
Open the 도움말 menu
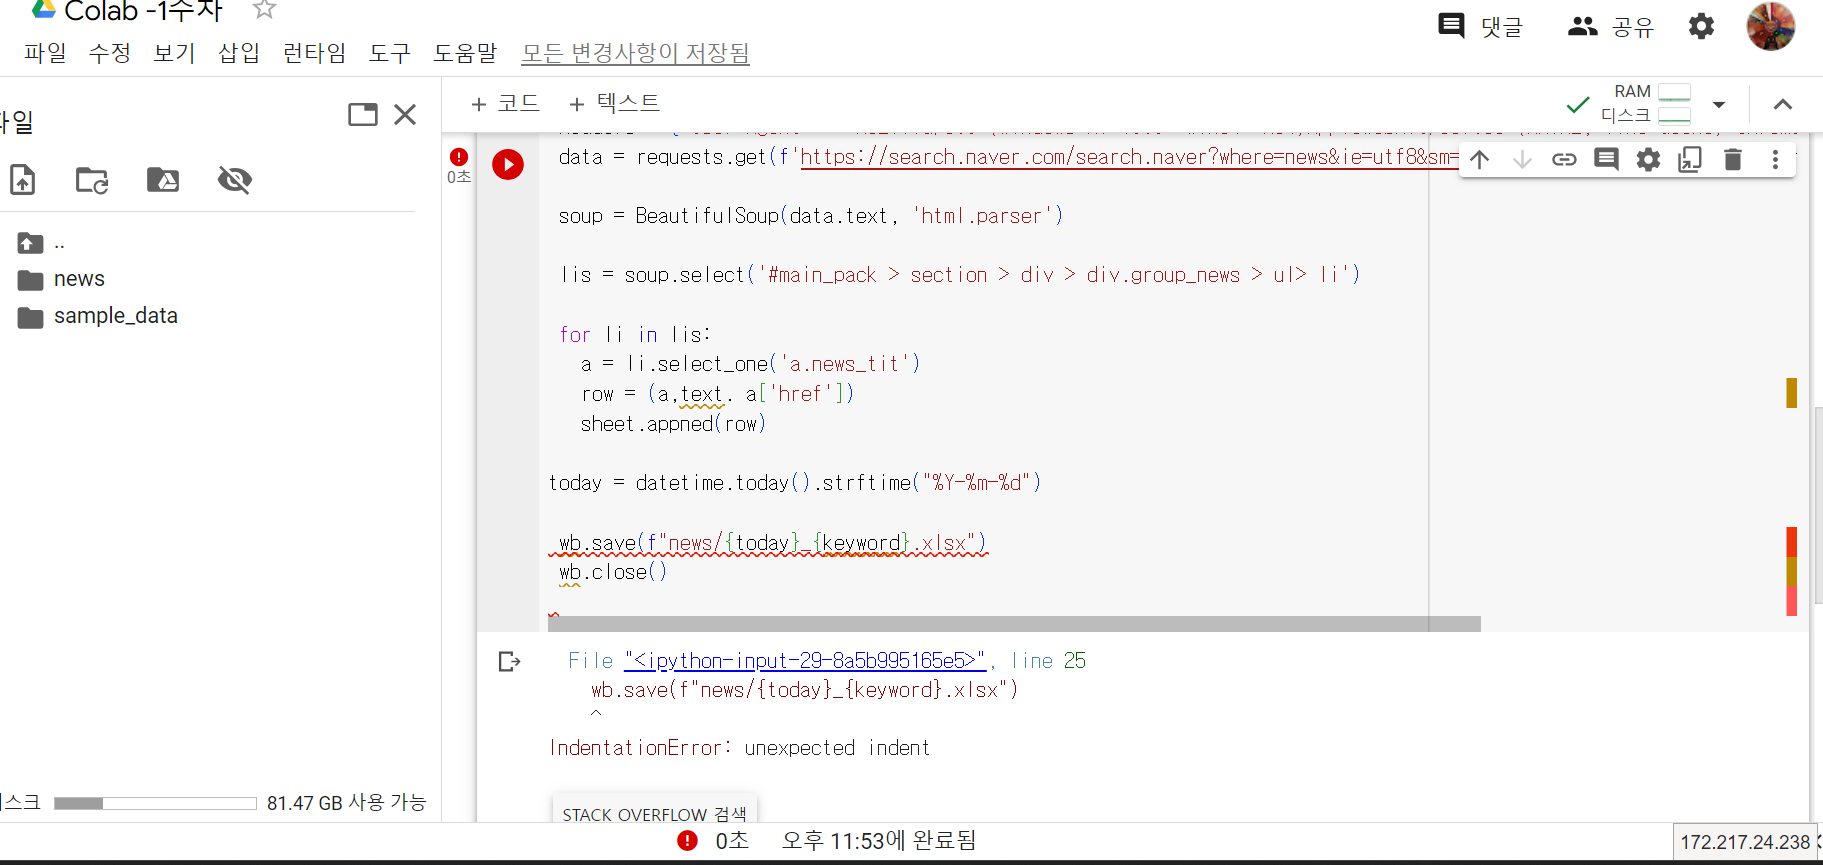pyautogui.click(x=465, y=53)
